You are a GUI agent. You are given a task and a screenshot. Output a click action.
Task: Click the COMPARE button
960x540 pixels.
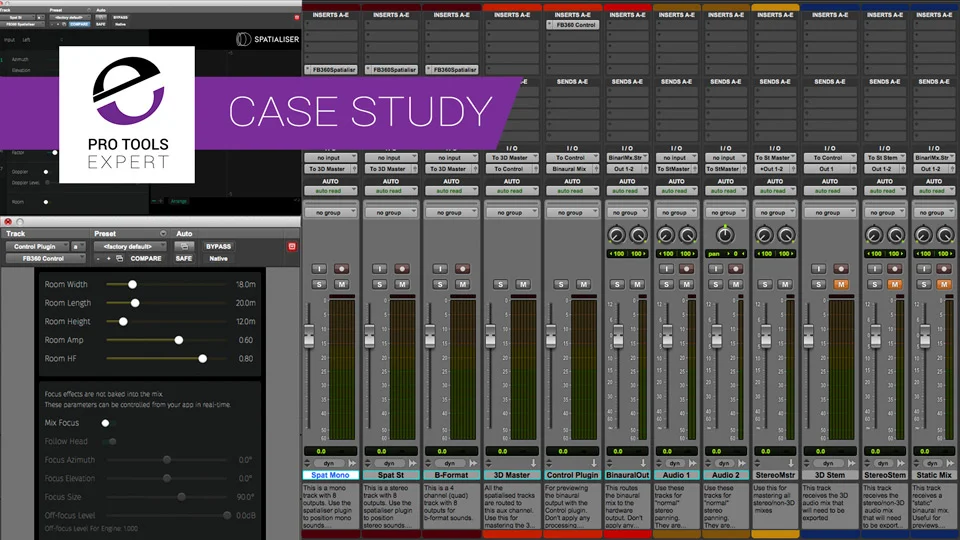(146, 258)
